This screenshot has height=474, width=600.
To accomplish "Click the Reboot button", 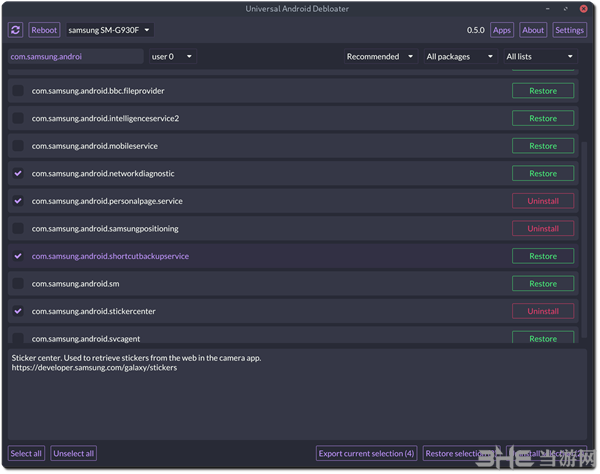I will (44, 30).
